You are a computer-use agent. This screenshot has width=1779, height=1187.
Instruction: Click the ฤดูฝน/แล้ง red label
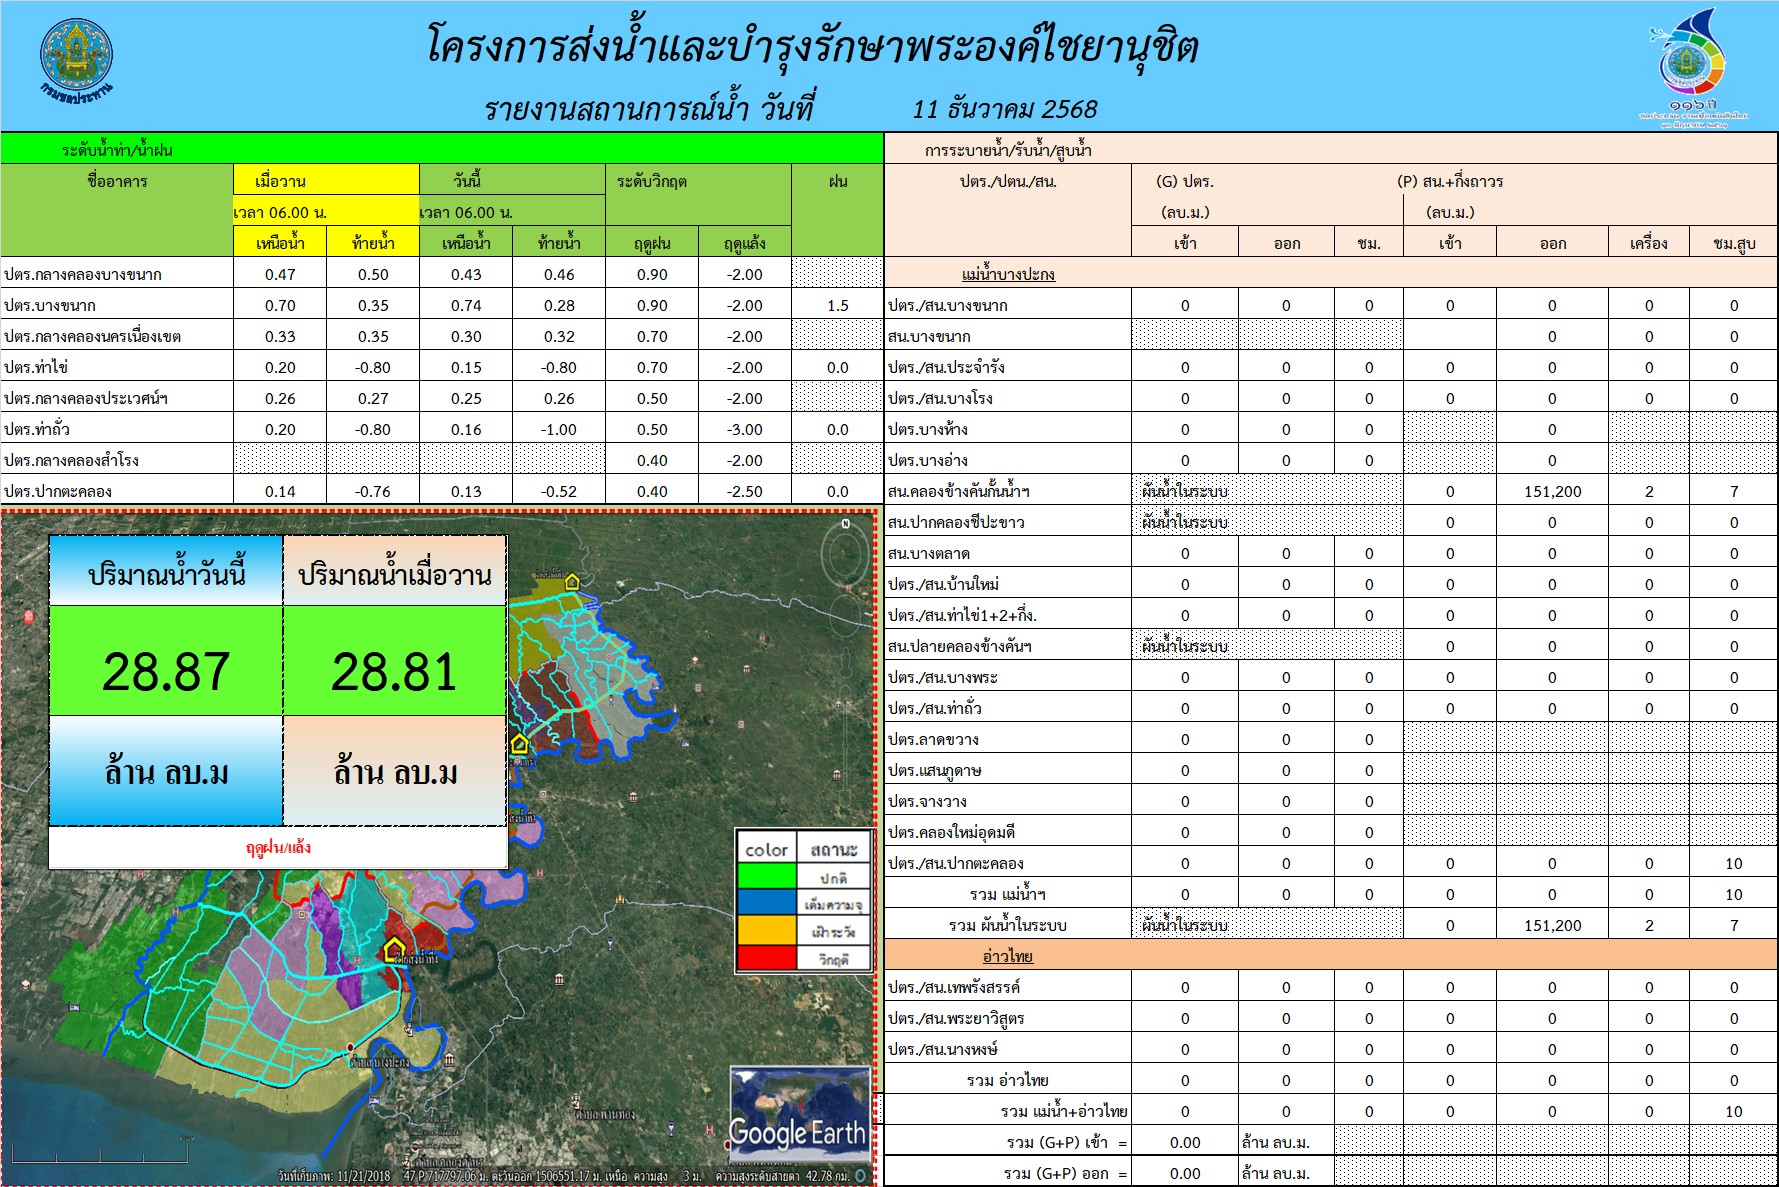pyautogui.click(x=278, y=847)
